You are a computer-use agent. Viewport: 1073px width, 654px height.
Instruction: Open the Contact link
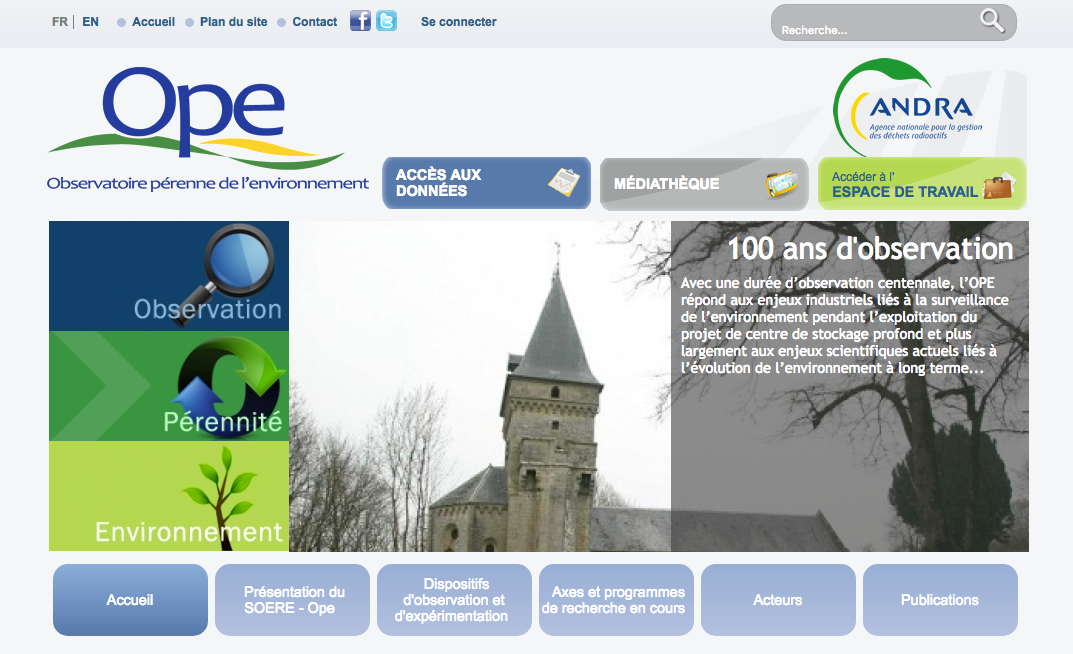pyautogui.click(x=315, y=22)
